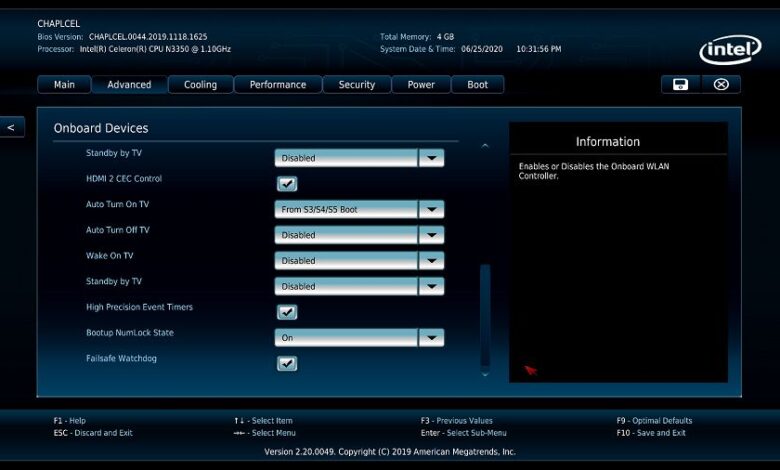Screen dimensions: 780x470
Task: Click Auto Turn Off TV label
Action: tap(117, 230)
